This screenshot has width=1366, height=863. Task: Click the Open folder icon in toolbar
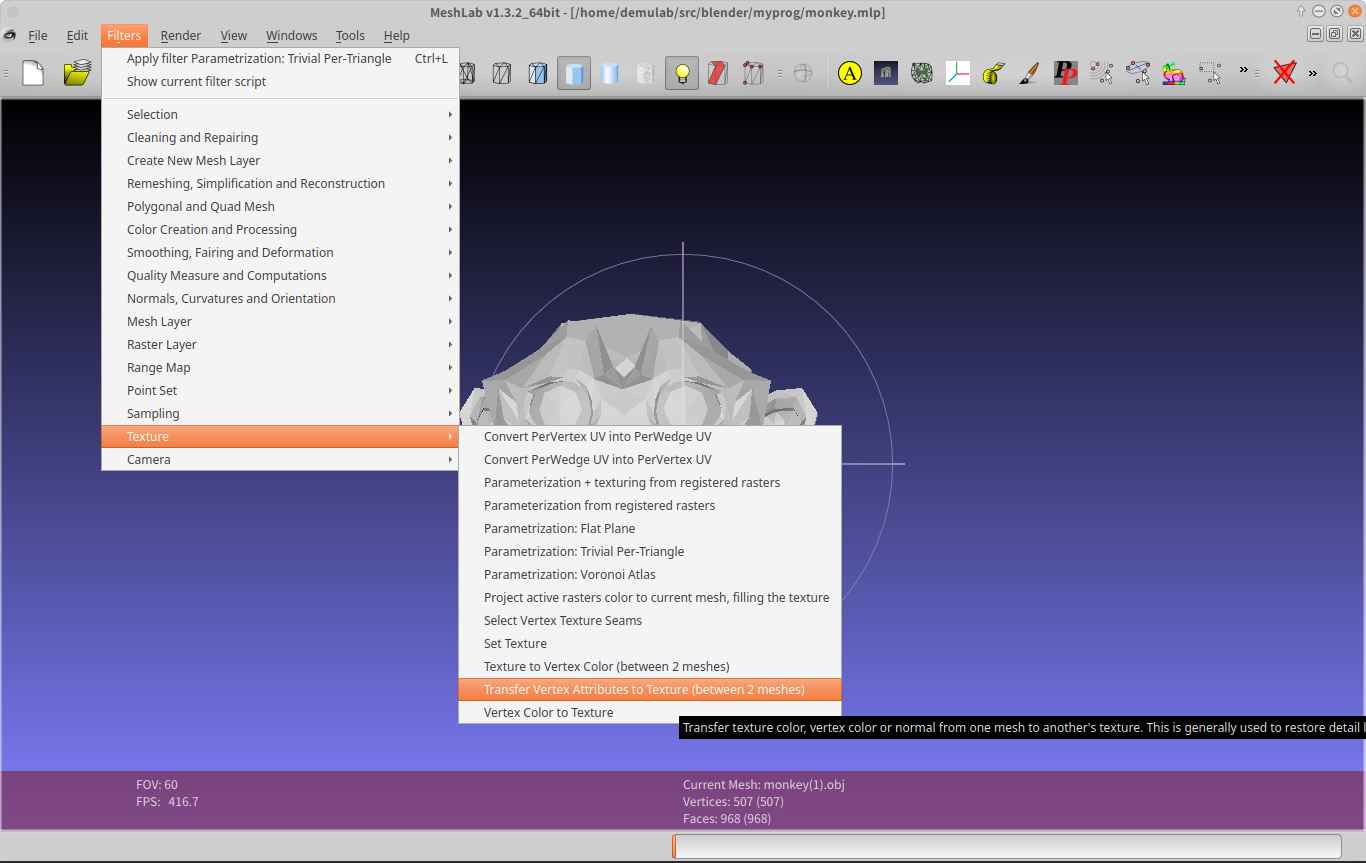tap(77, 73)
